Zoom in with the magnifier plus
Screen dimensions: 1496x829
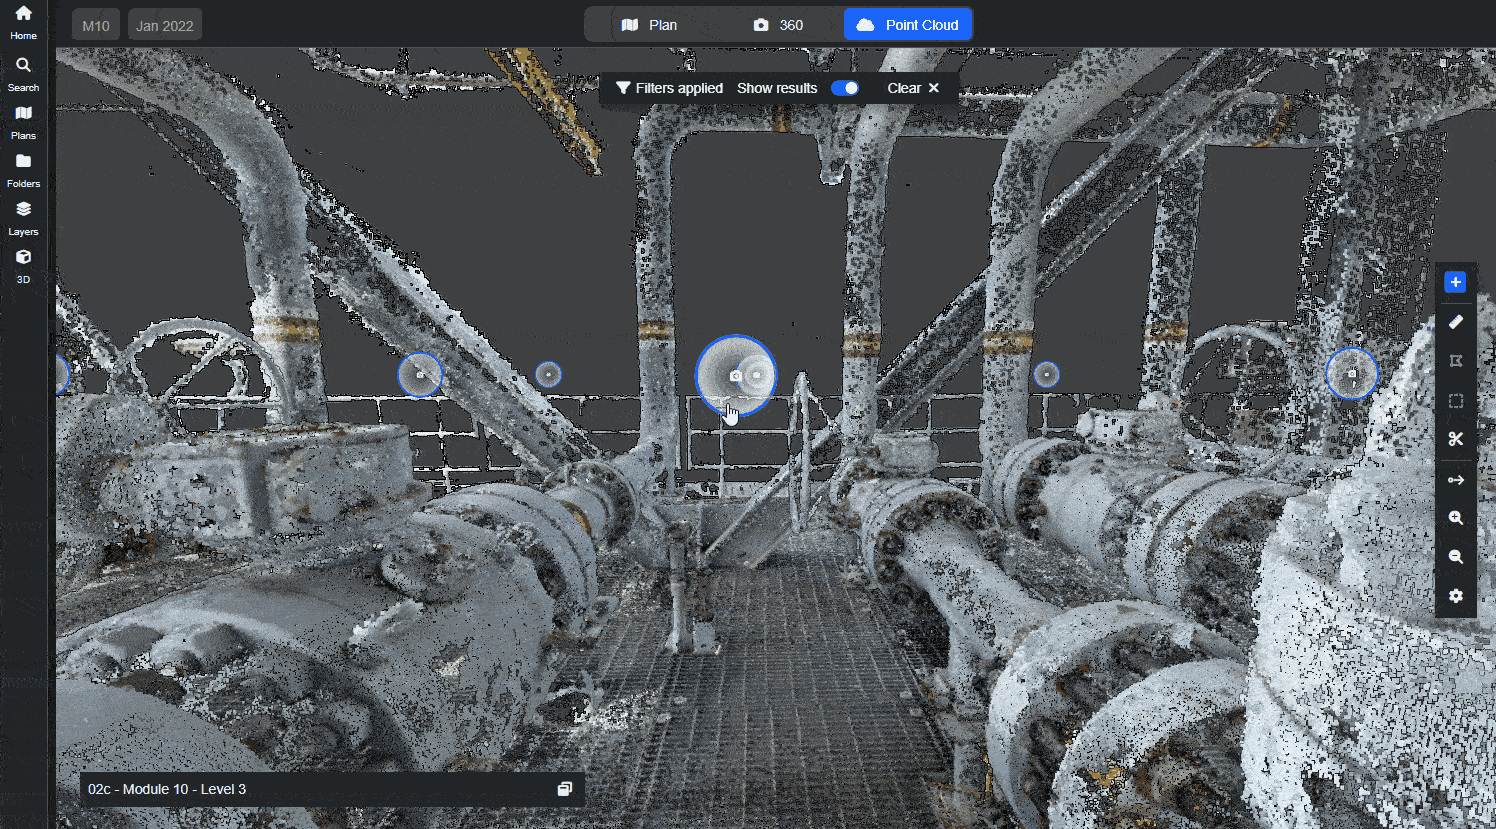(1455, 518)
